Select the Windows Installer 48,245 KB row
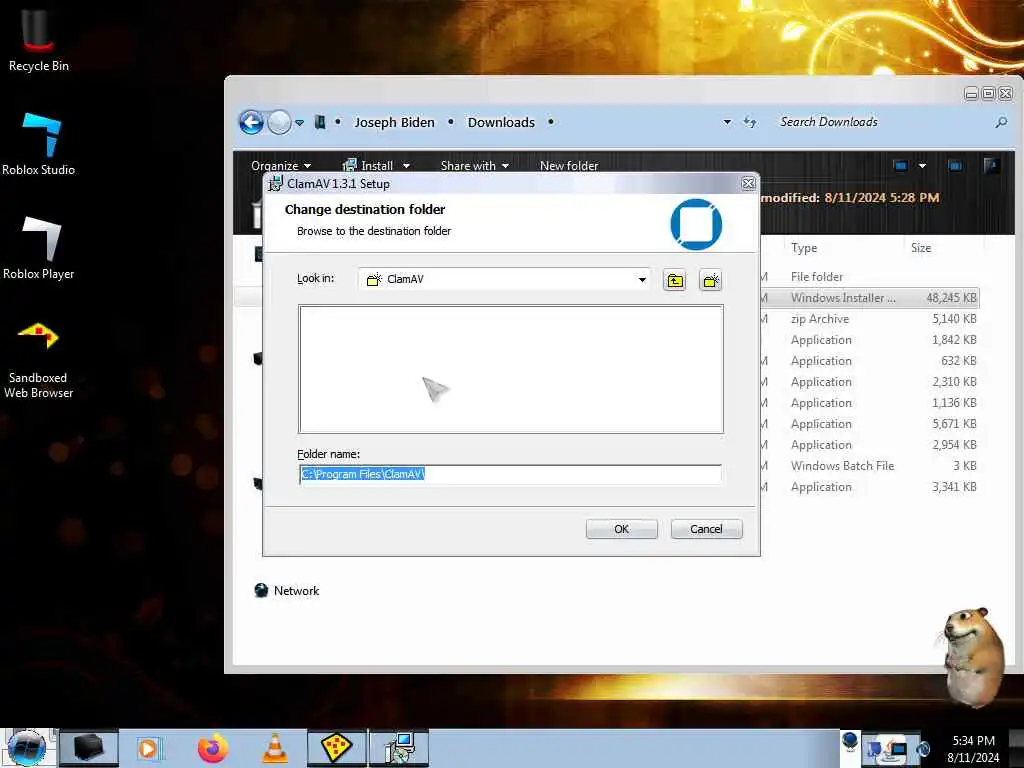 [871, 298]
